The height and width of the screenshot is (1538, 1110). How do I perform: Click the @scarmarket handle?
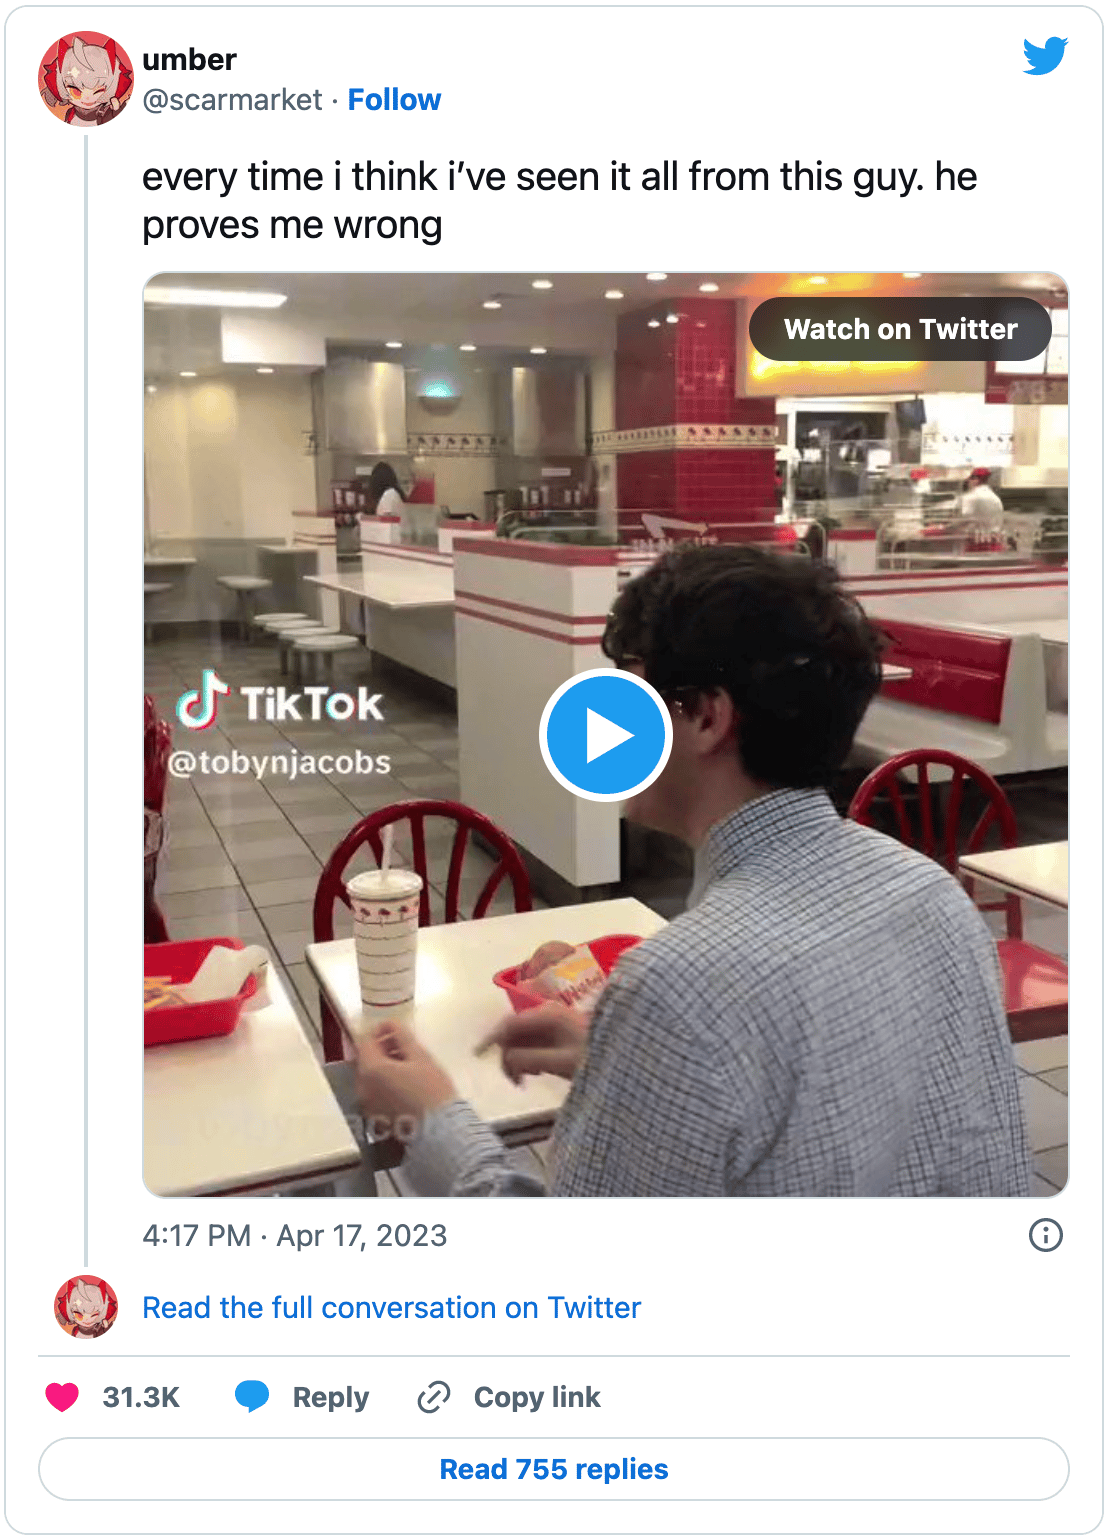coord(232,100)
